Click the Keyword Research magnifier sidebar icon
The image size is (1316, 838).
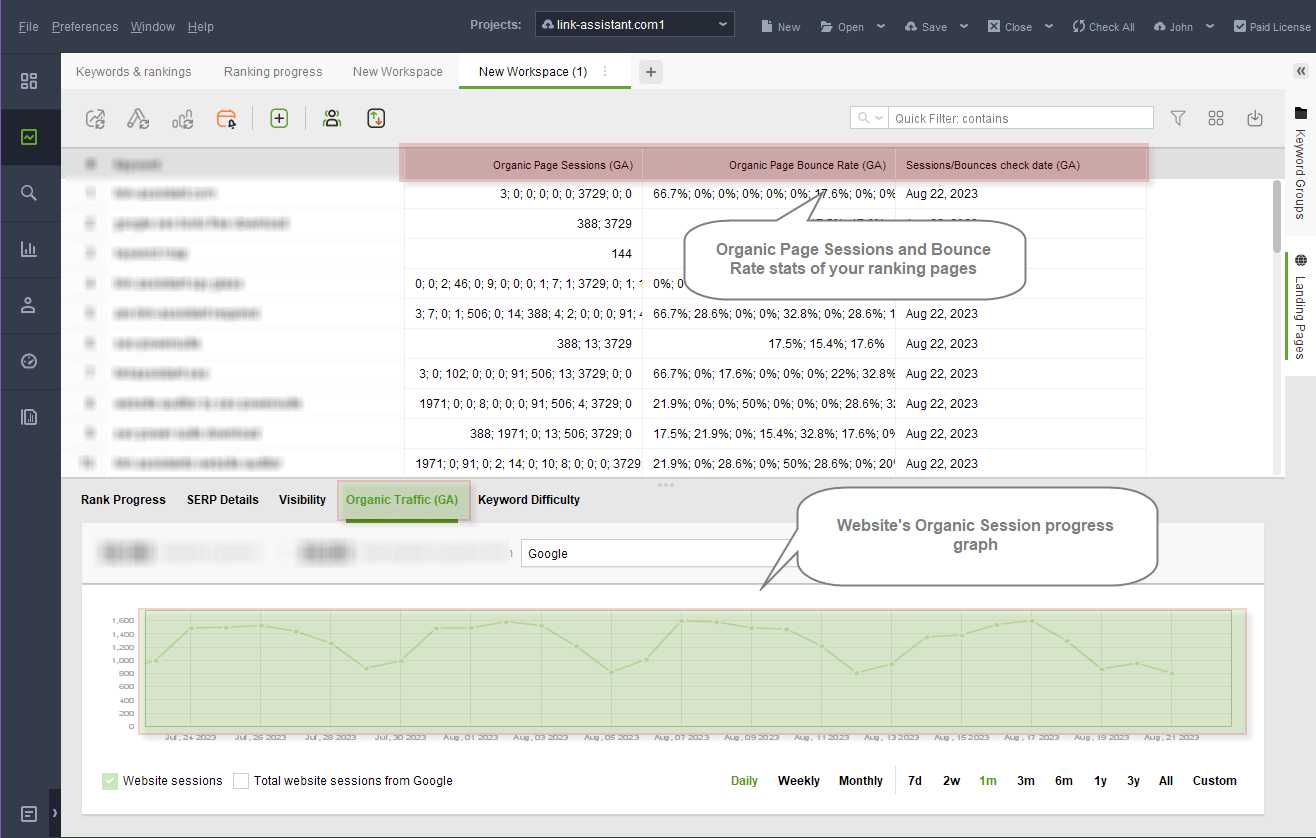coord(29,193)
